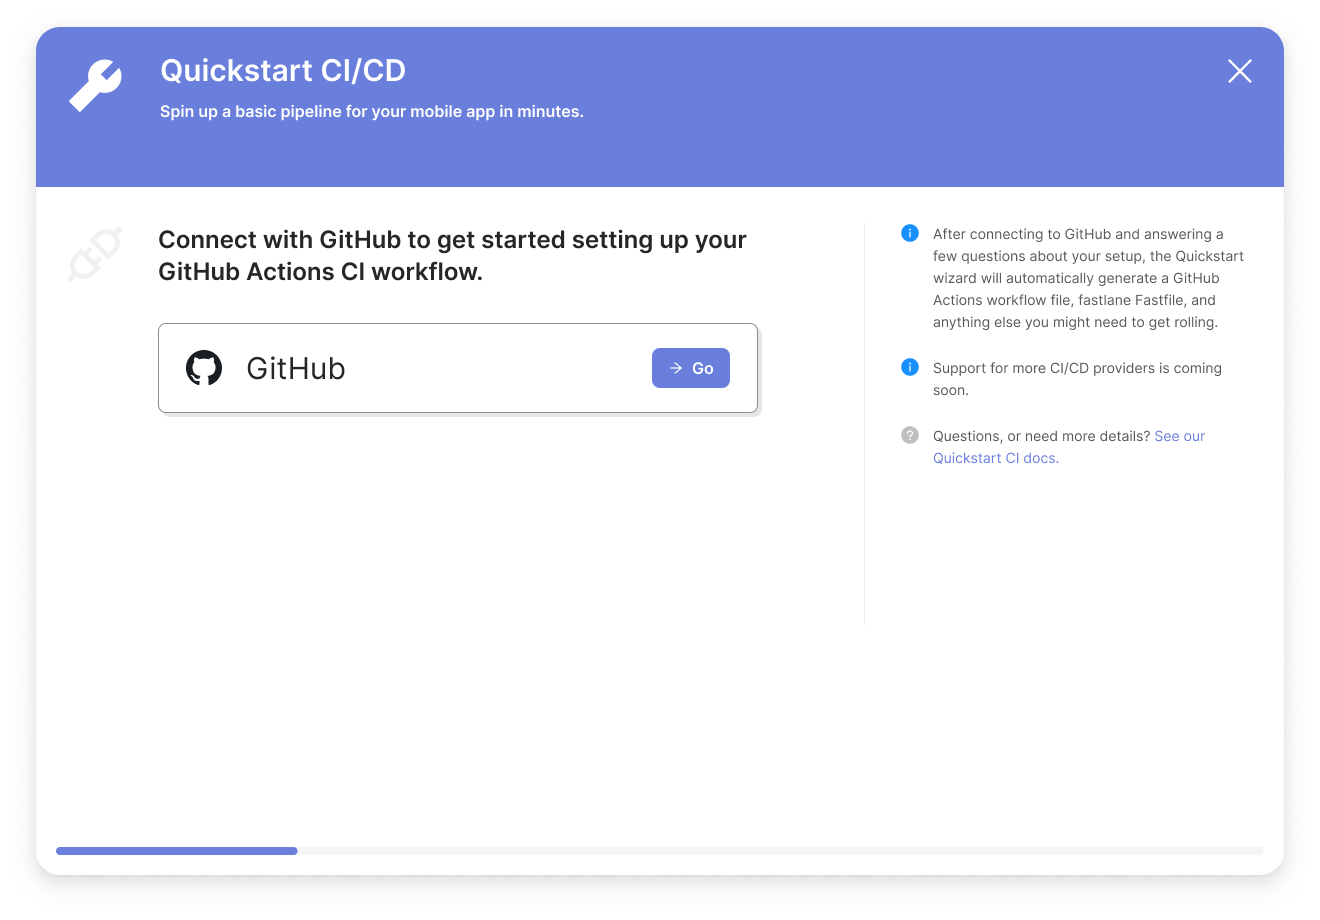Click the info icon next to the wizard description tip
Image resolution: width=1320 pixels, height=920 pixels.
click(910, 232)
